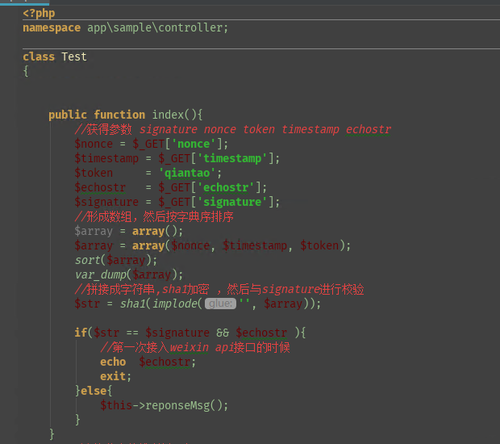Click the 'public' keyword before function index

click(x=68, y=115)
